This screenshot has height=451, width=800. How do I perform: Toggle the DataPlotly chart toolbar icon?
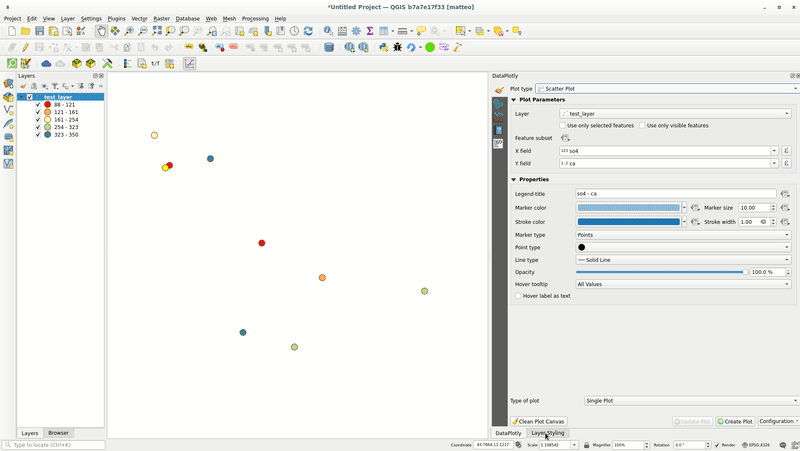189,63
